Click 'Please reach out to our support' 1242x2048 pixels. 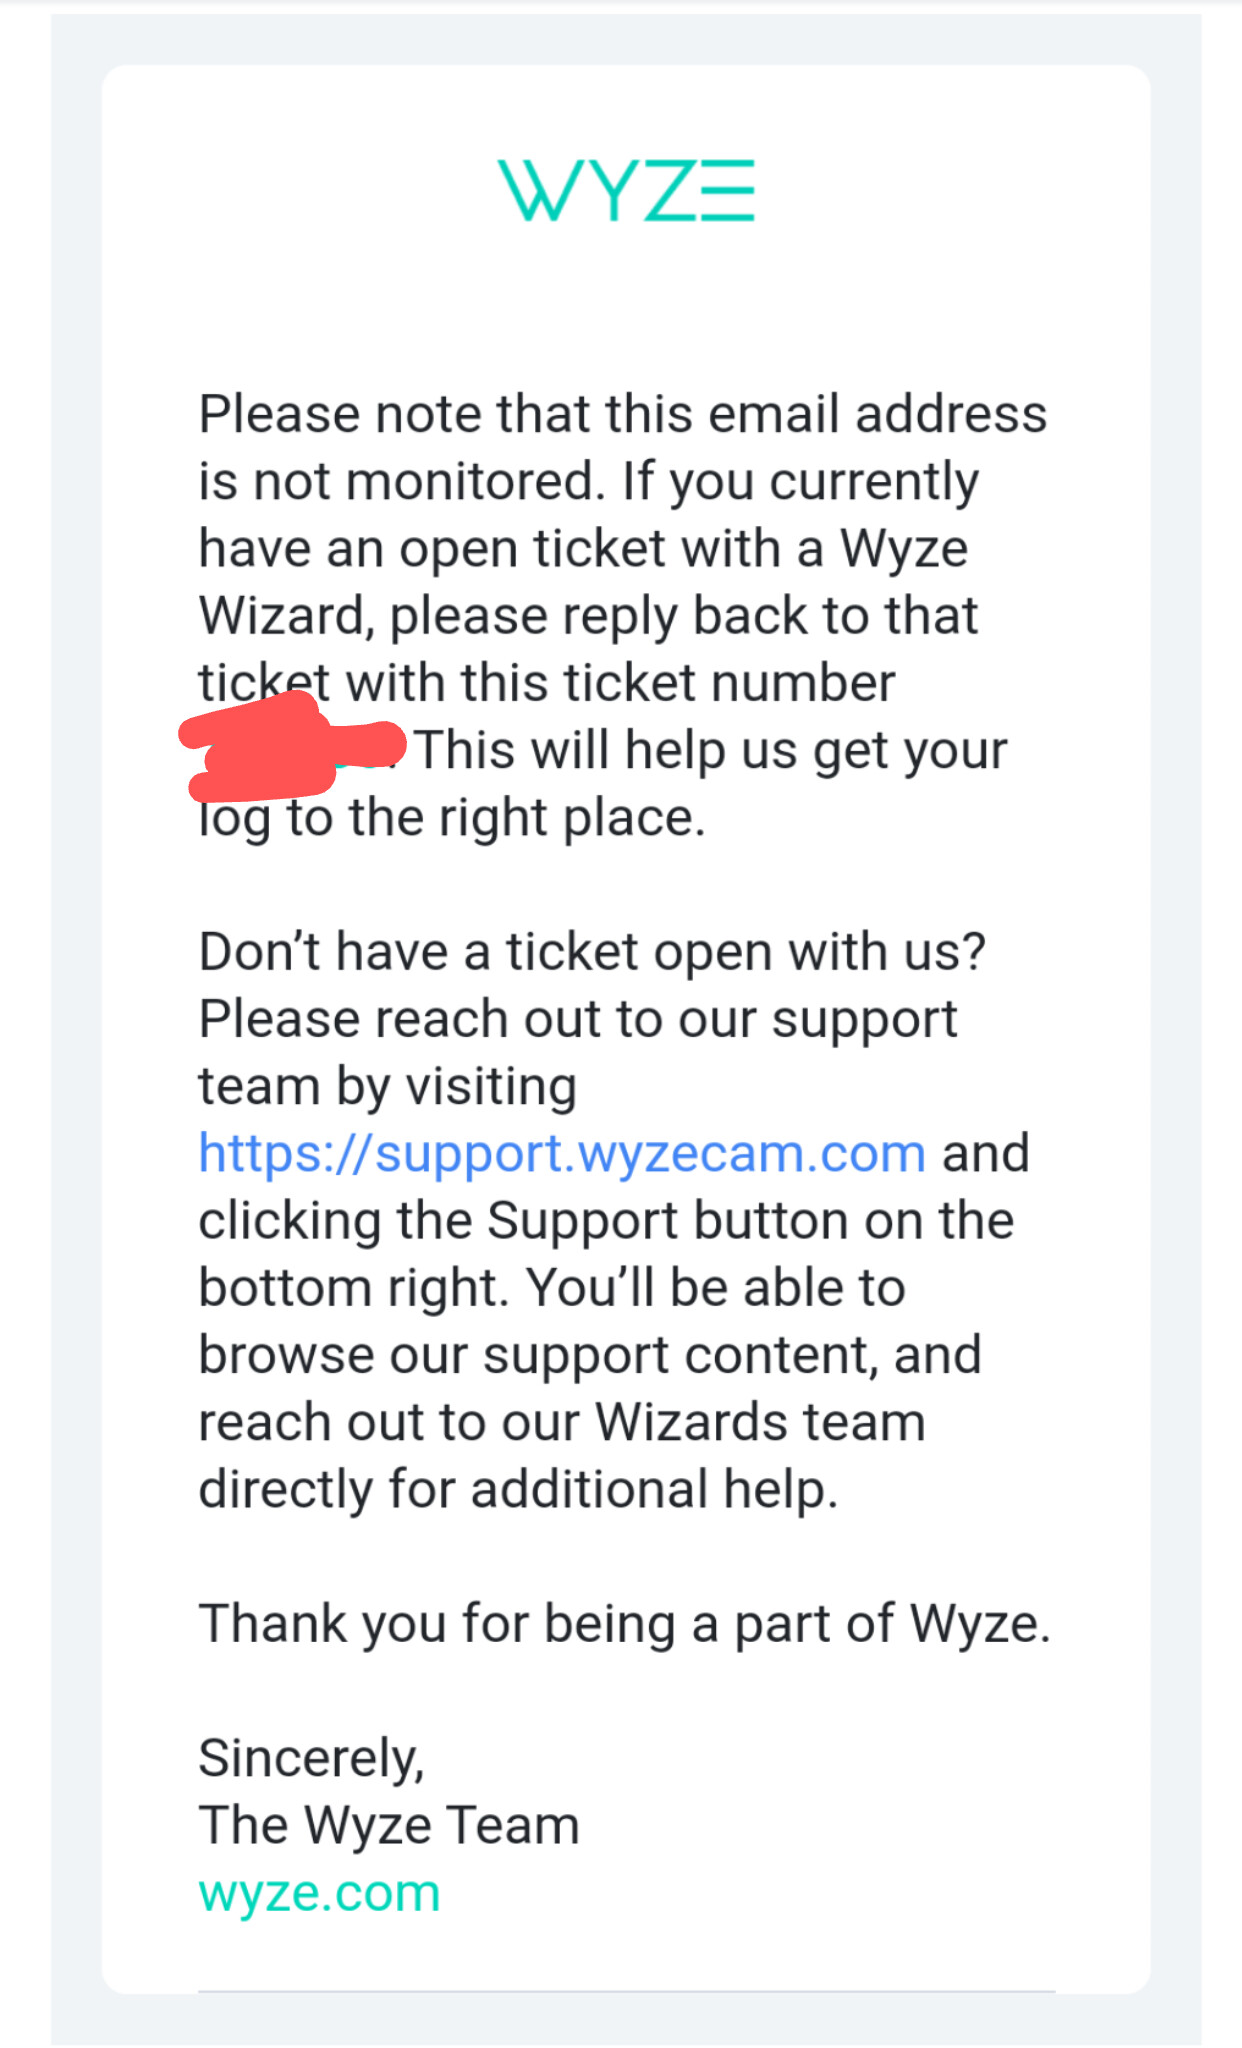click(578, 1020)
